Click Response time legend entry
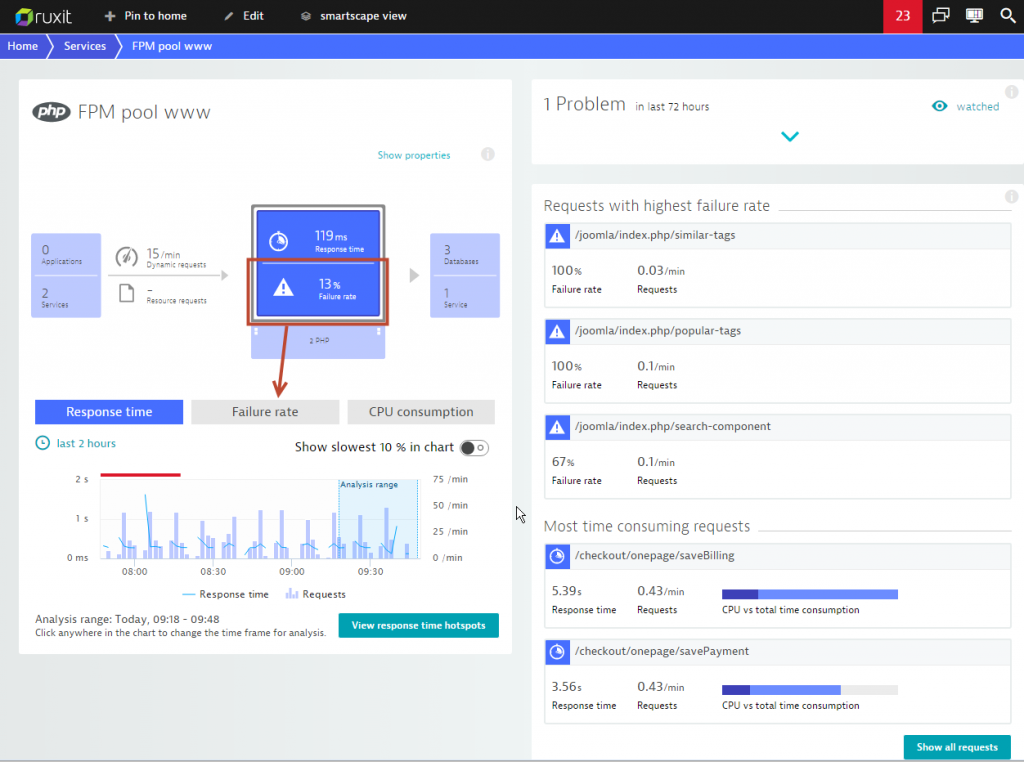1024x762 pixels. 225,594
